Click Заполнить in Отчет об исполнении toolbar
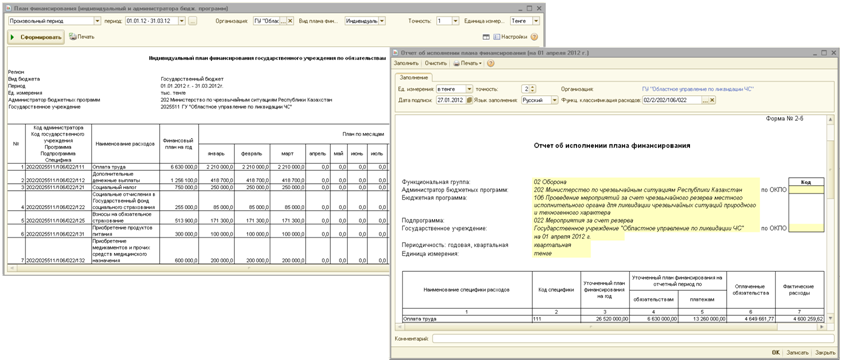This screenshot has height=362, width=842. [x=407, y=63]
